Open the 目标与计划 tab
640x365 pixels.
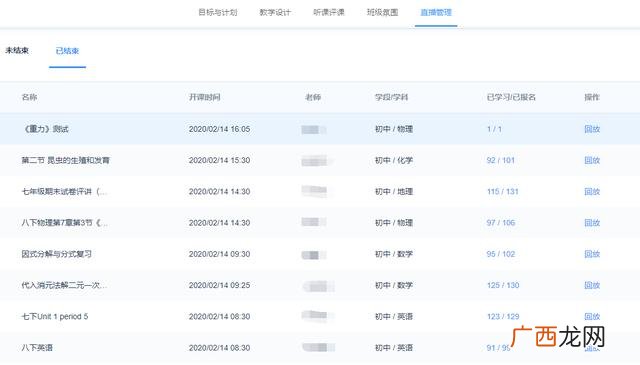[218, 13]
